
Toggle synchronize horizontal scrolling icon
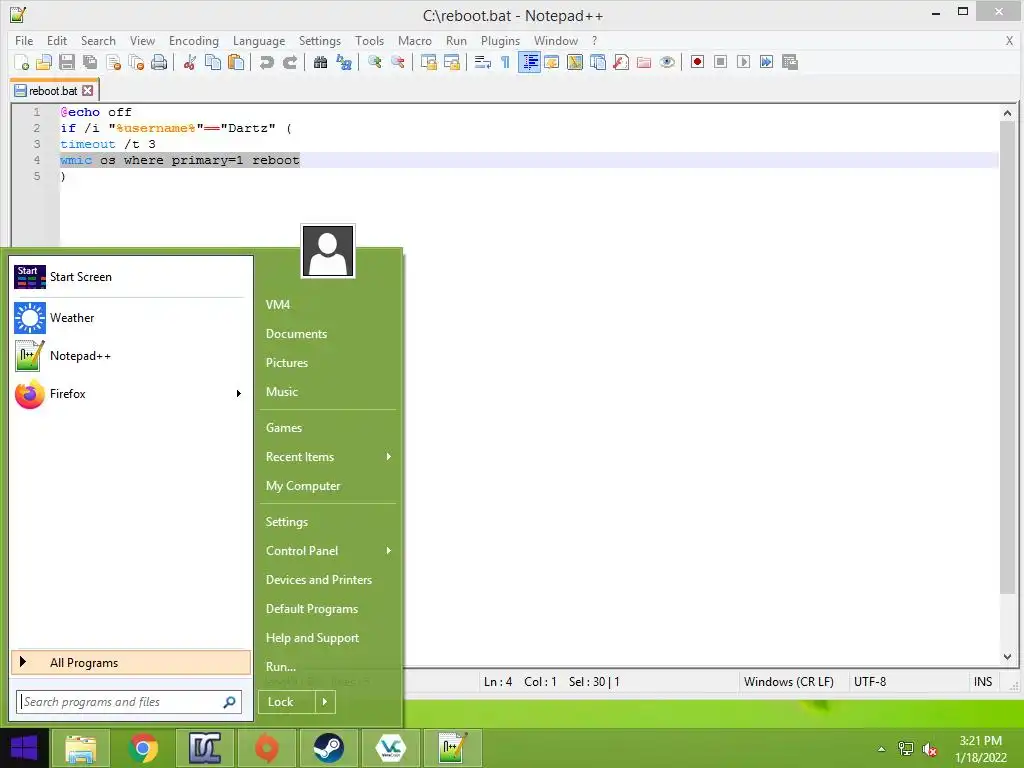(x=451, y=62)
